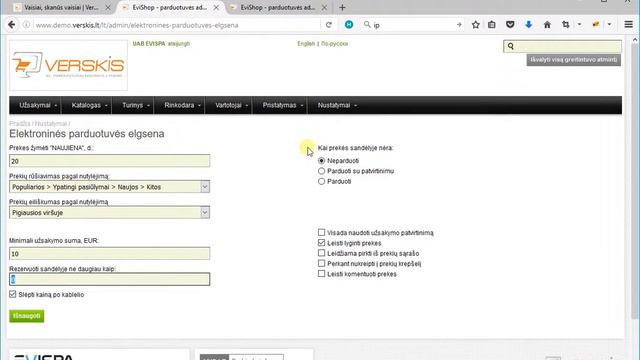Click the search go arrow
The height and width of the screenshot is (360, 640).
459,25
